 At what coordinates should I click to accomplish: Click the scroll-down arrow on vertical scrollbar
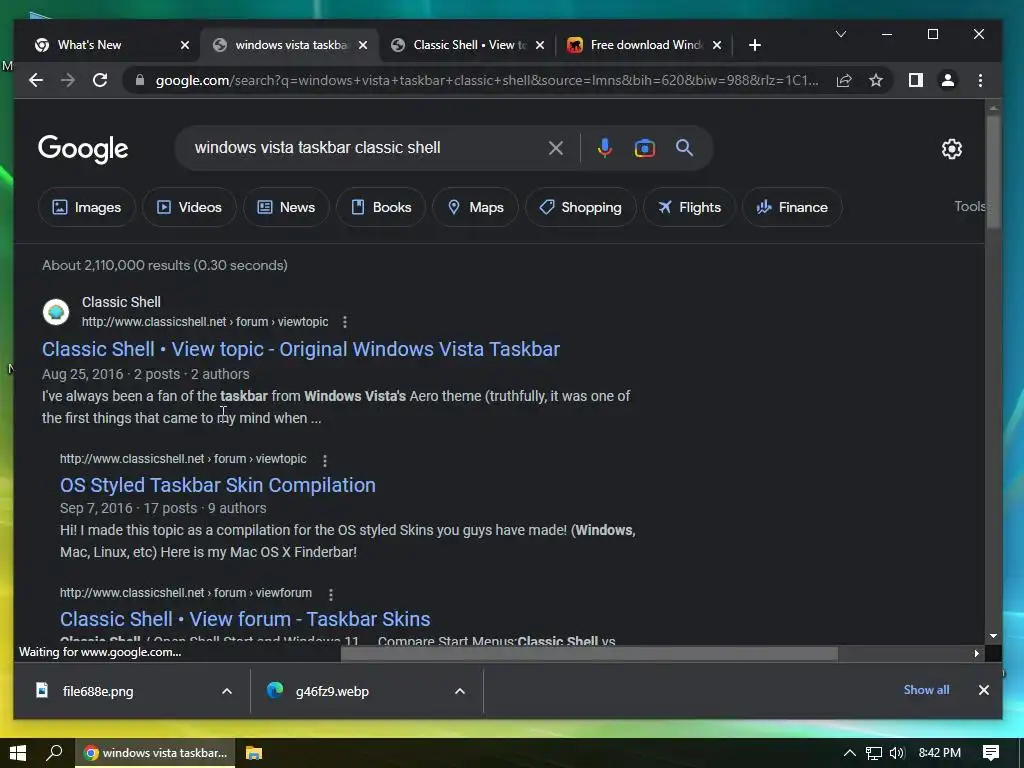(x=993, y=635)
